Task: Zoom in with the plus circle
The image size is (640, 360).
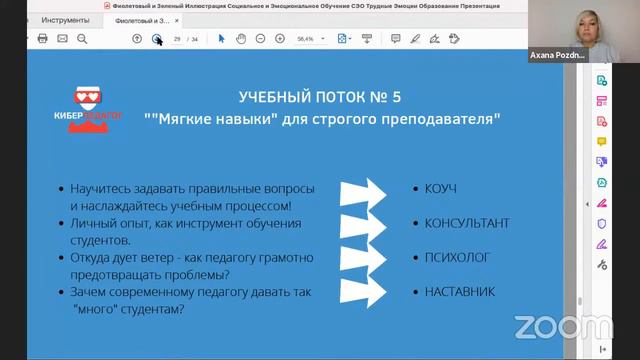Action: click(280, 39)
